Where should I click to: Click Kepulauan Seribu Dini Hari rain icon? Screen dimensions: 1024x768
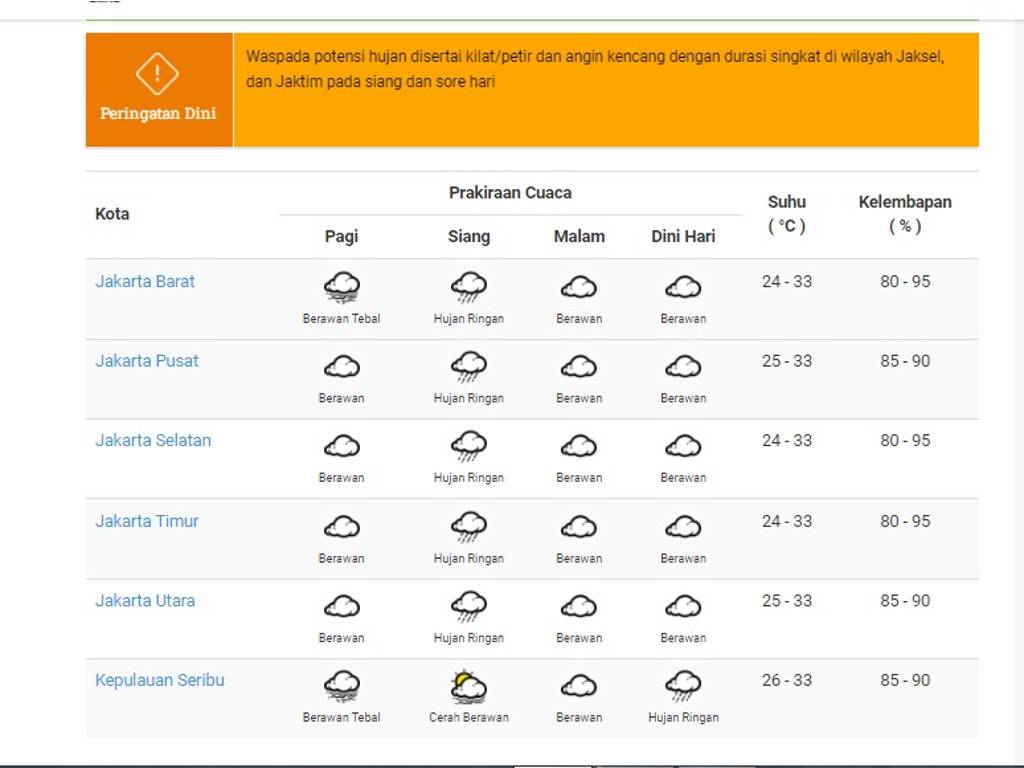click(x=683, y=687)
